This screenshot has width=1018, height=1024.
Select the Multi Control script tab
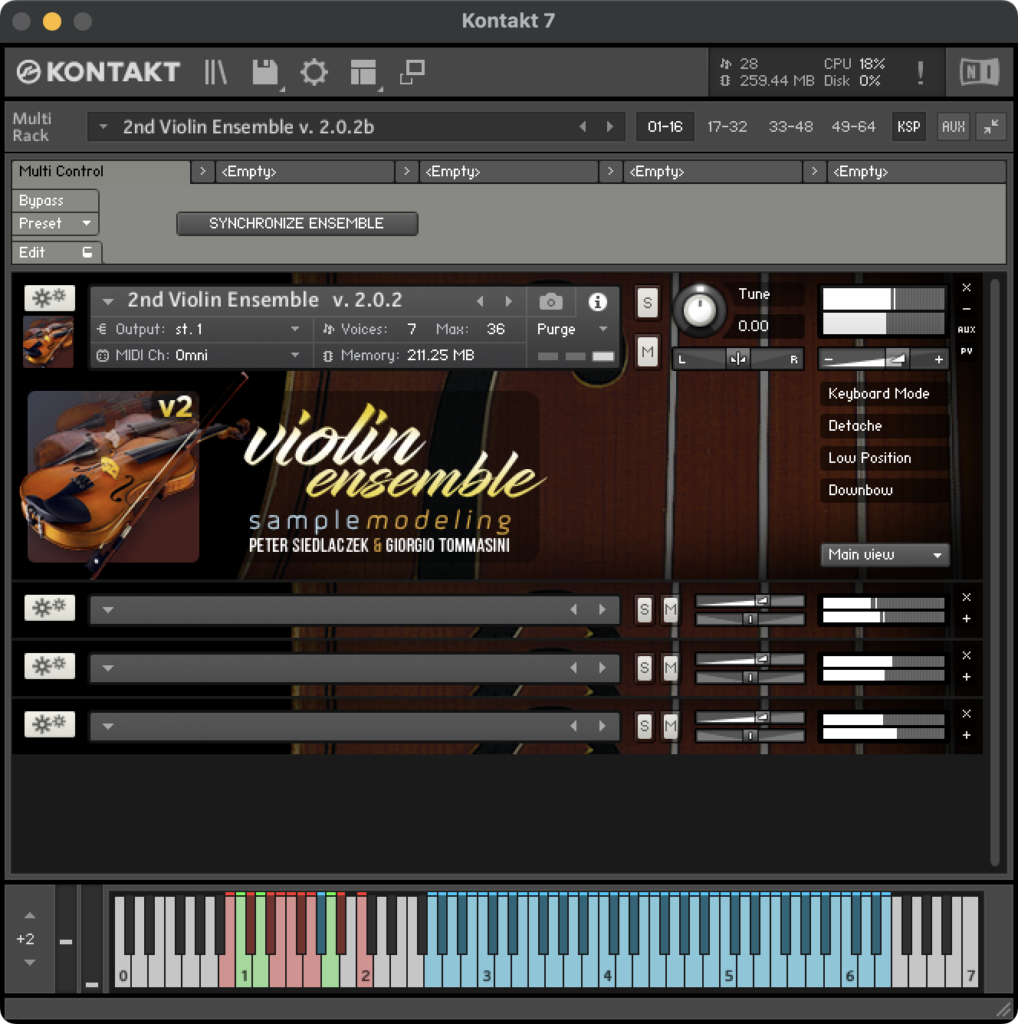[101, 172]
